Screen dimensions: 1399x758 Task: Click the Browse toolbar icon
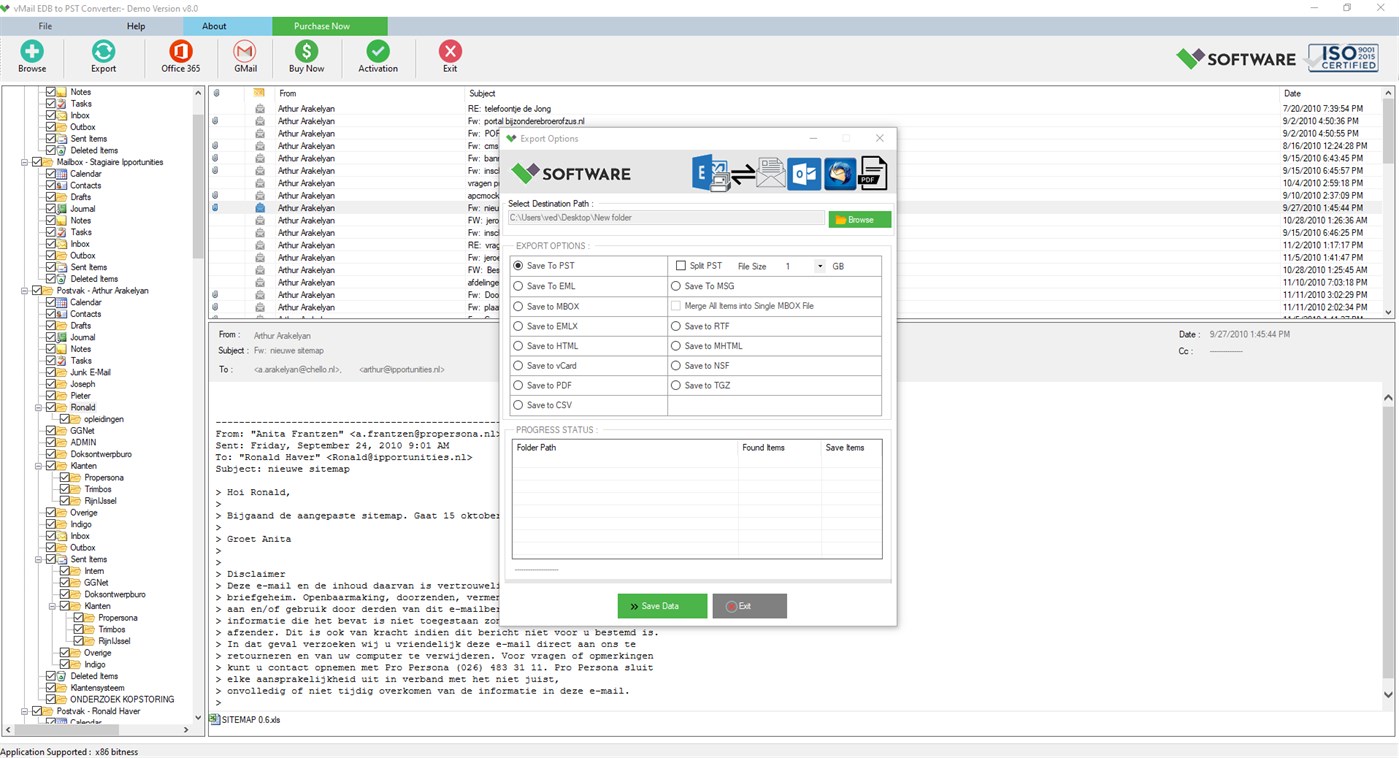tap(31, 55)
